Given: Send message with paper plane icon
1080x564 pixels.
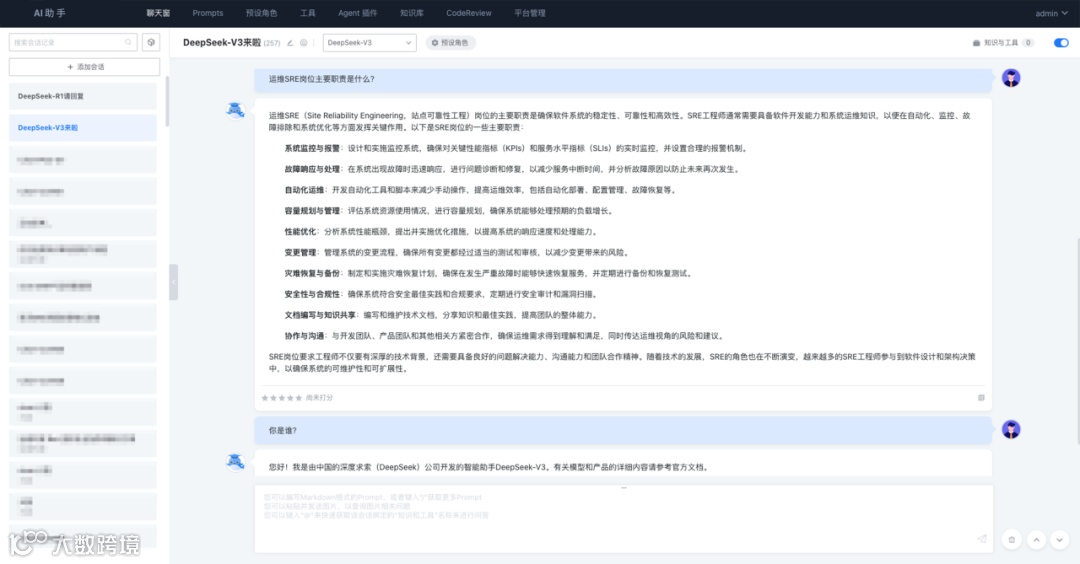Looking at the screenshot, I should pyautogui.click(x=982, y=539).
